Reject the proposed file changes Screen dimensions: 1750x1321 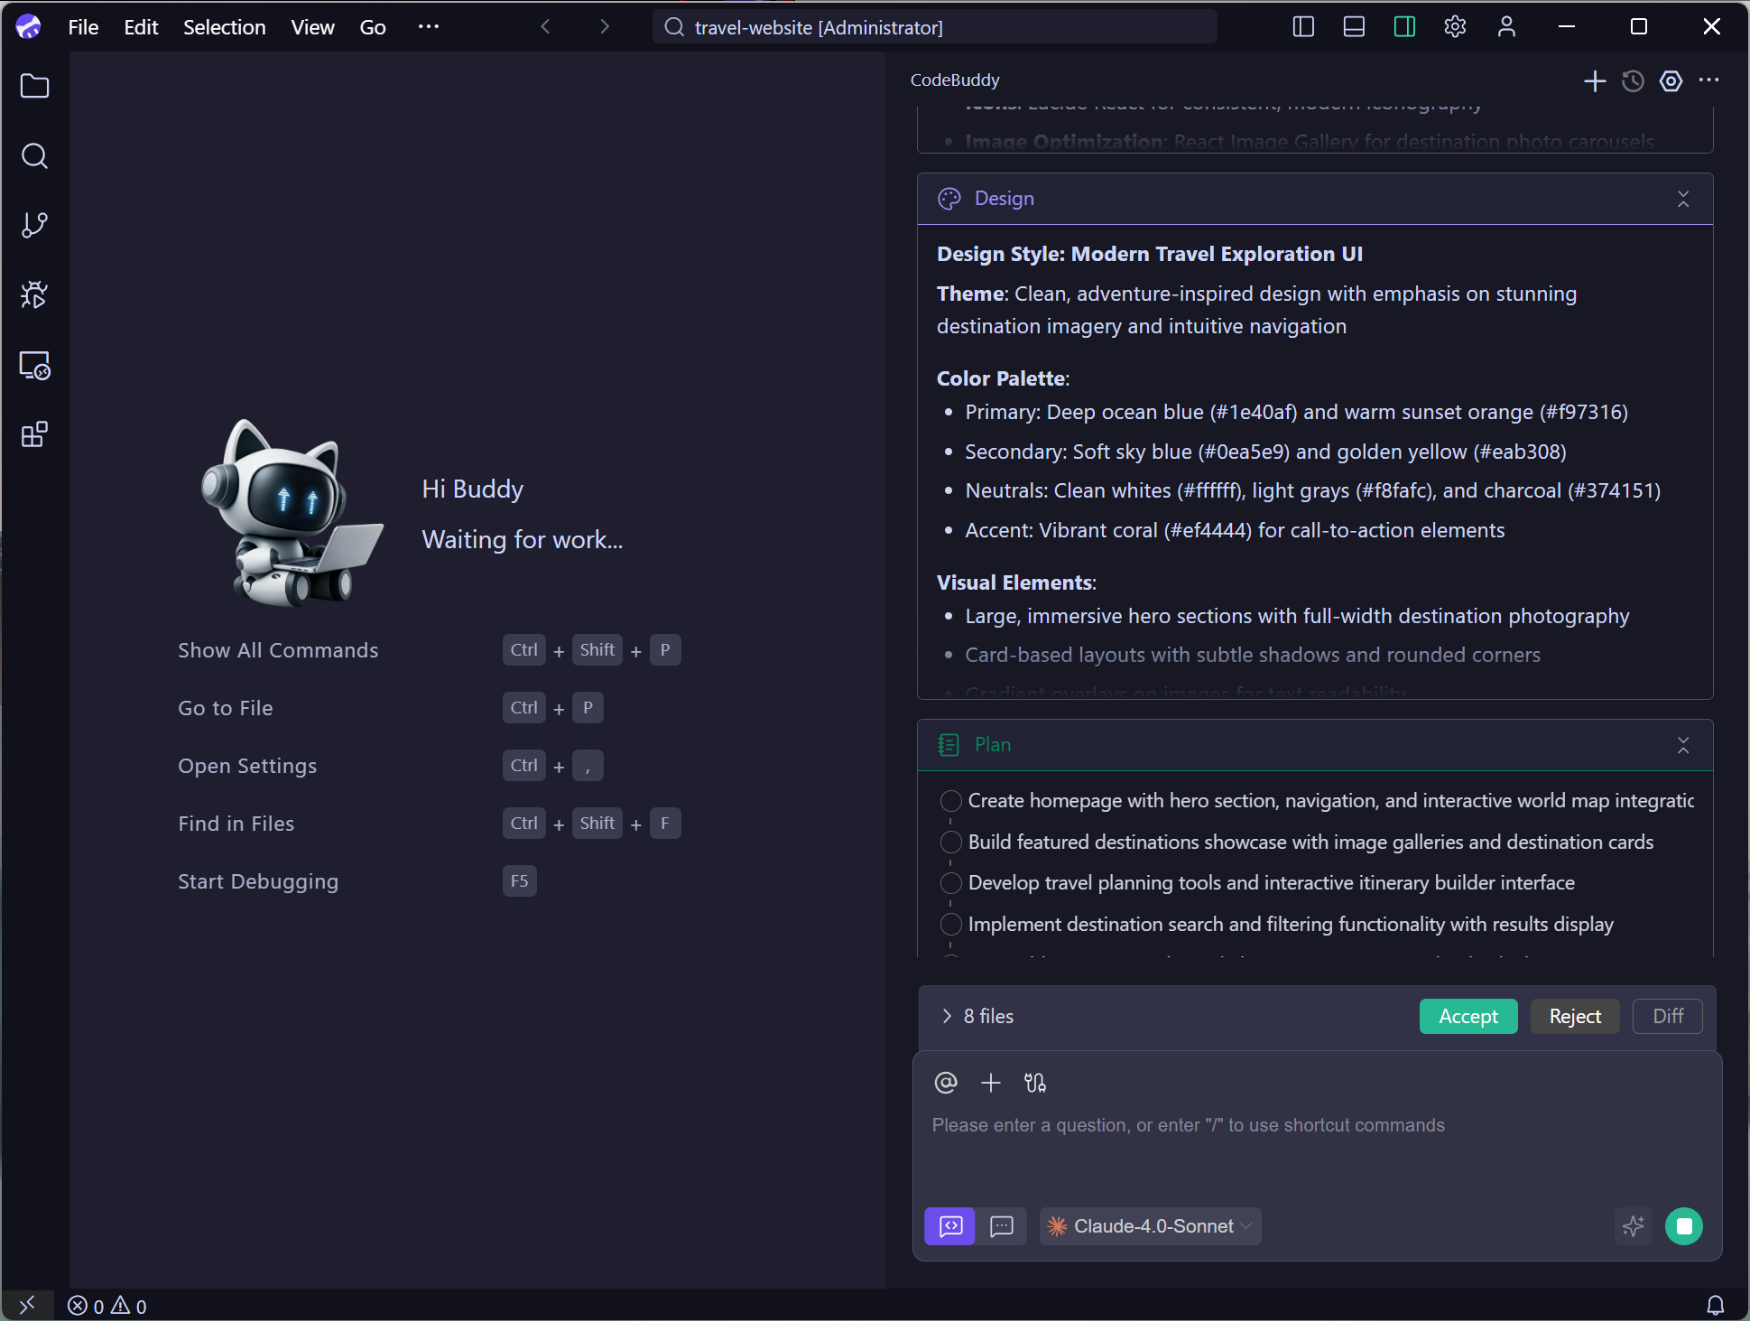1574,1016
